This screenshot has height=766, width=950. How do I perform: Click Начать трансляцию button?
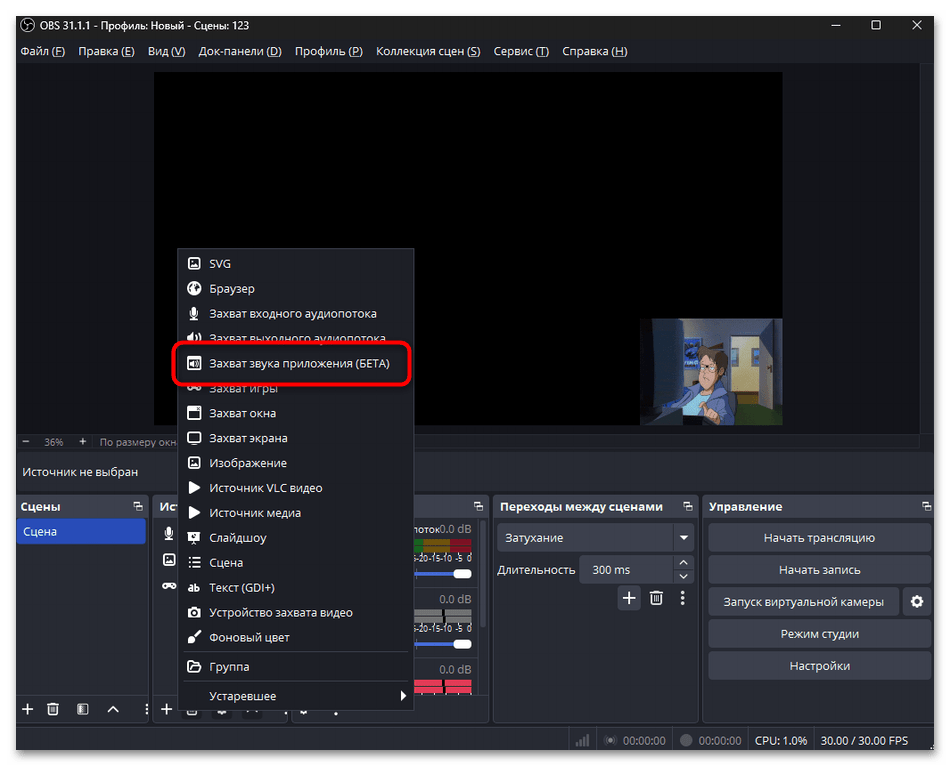point(819,538)
